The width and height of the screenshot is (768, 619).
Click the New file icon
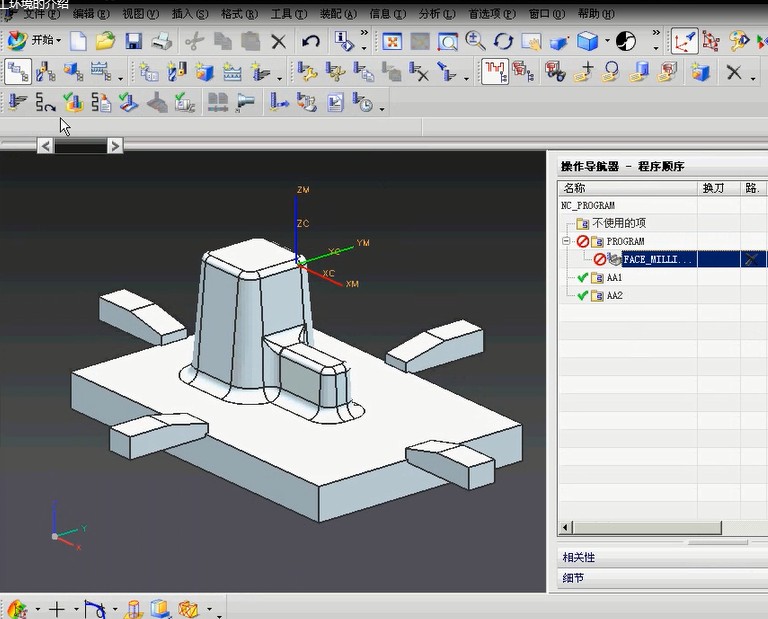point(78,41)
